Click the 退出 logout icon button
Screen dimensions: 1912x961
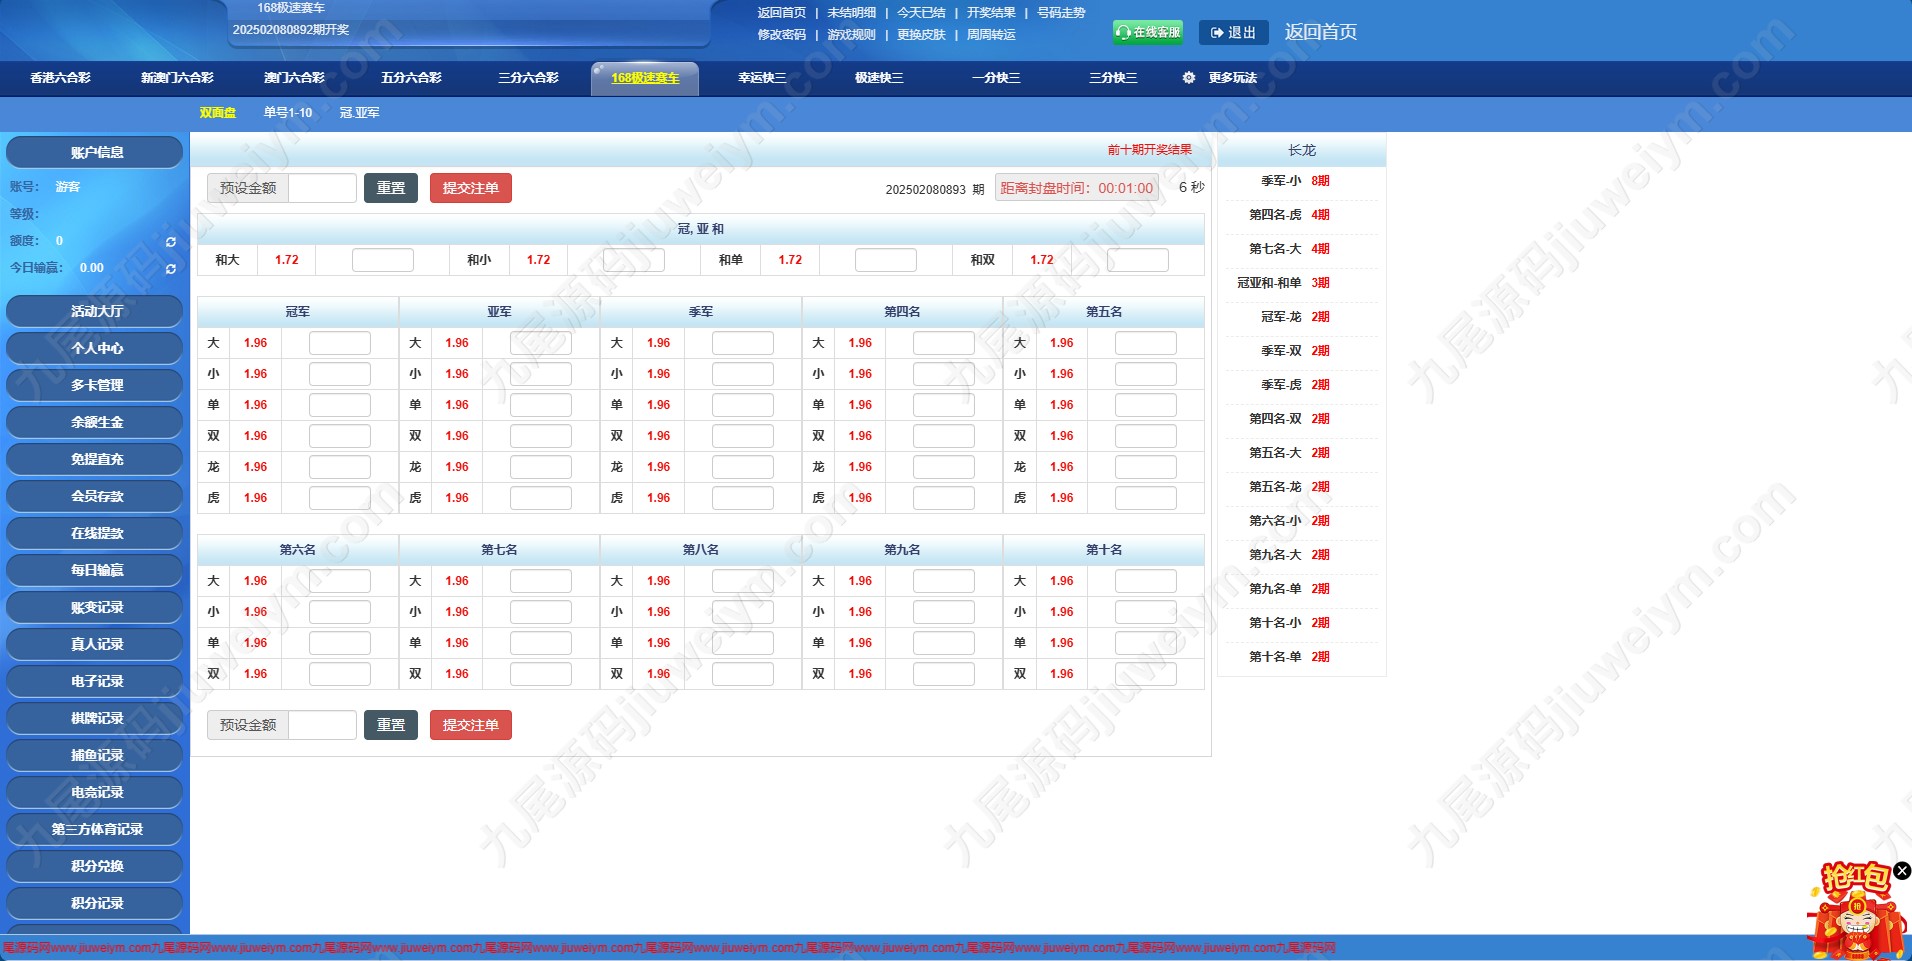1233,32
